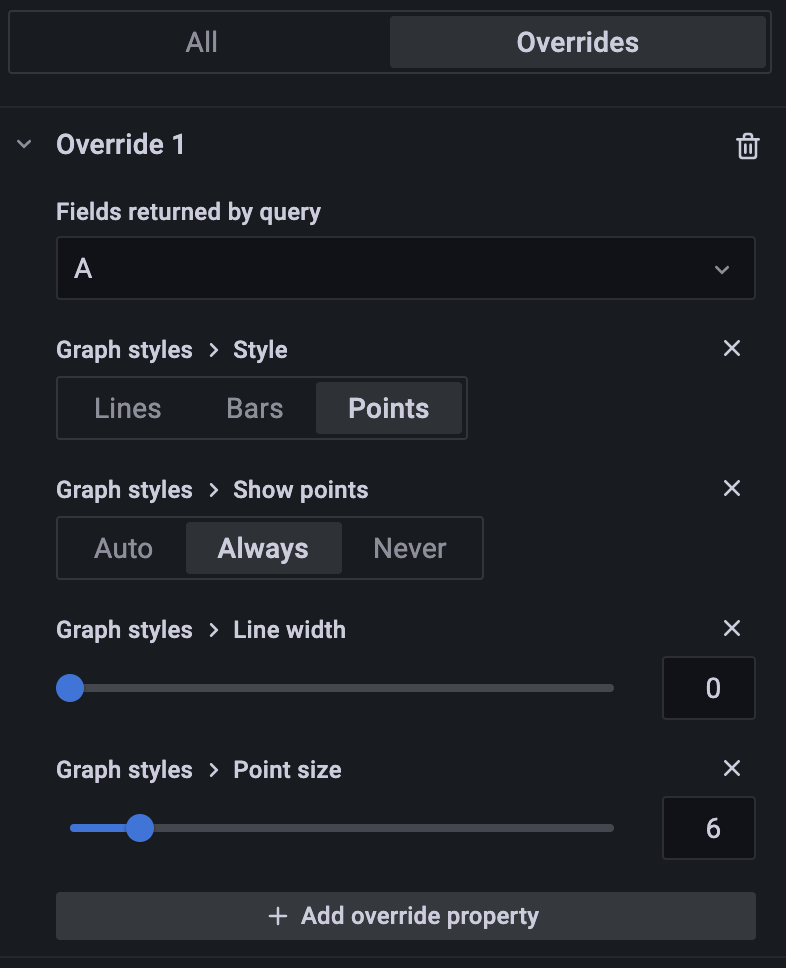Remove the Line width override property

(x=732, y=628)
